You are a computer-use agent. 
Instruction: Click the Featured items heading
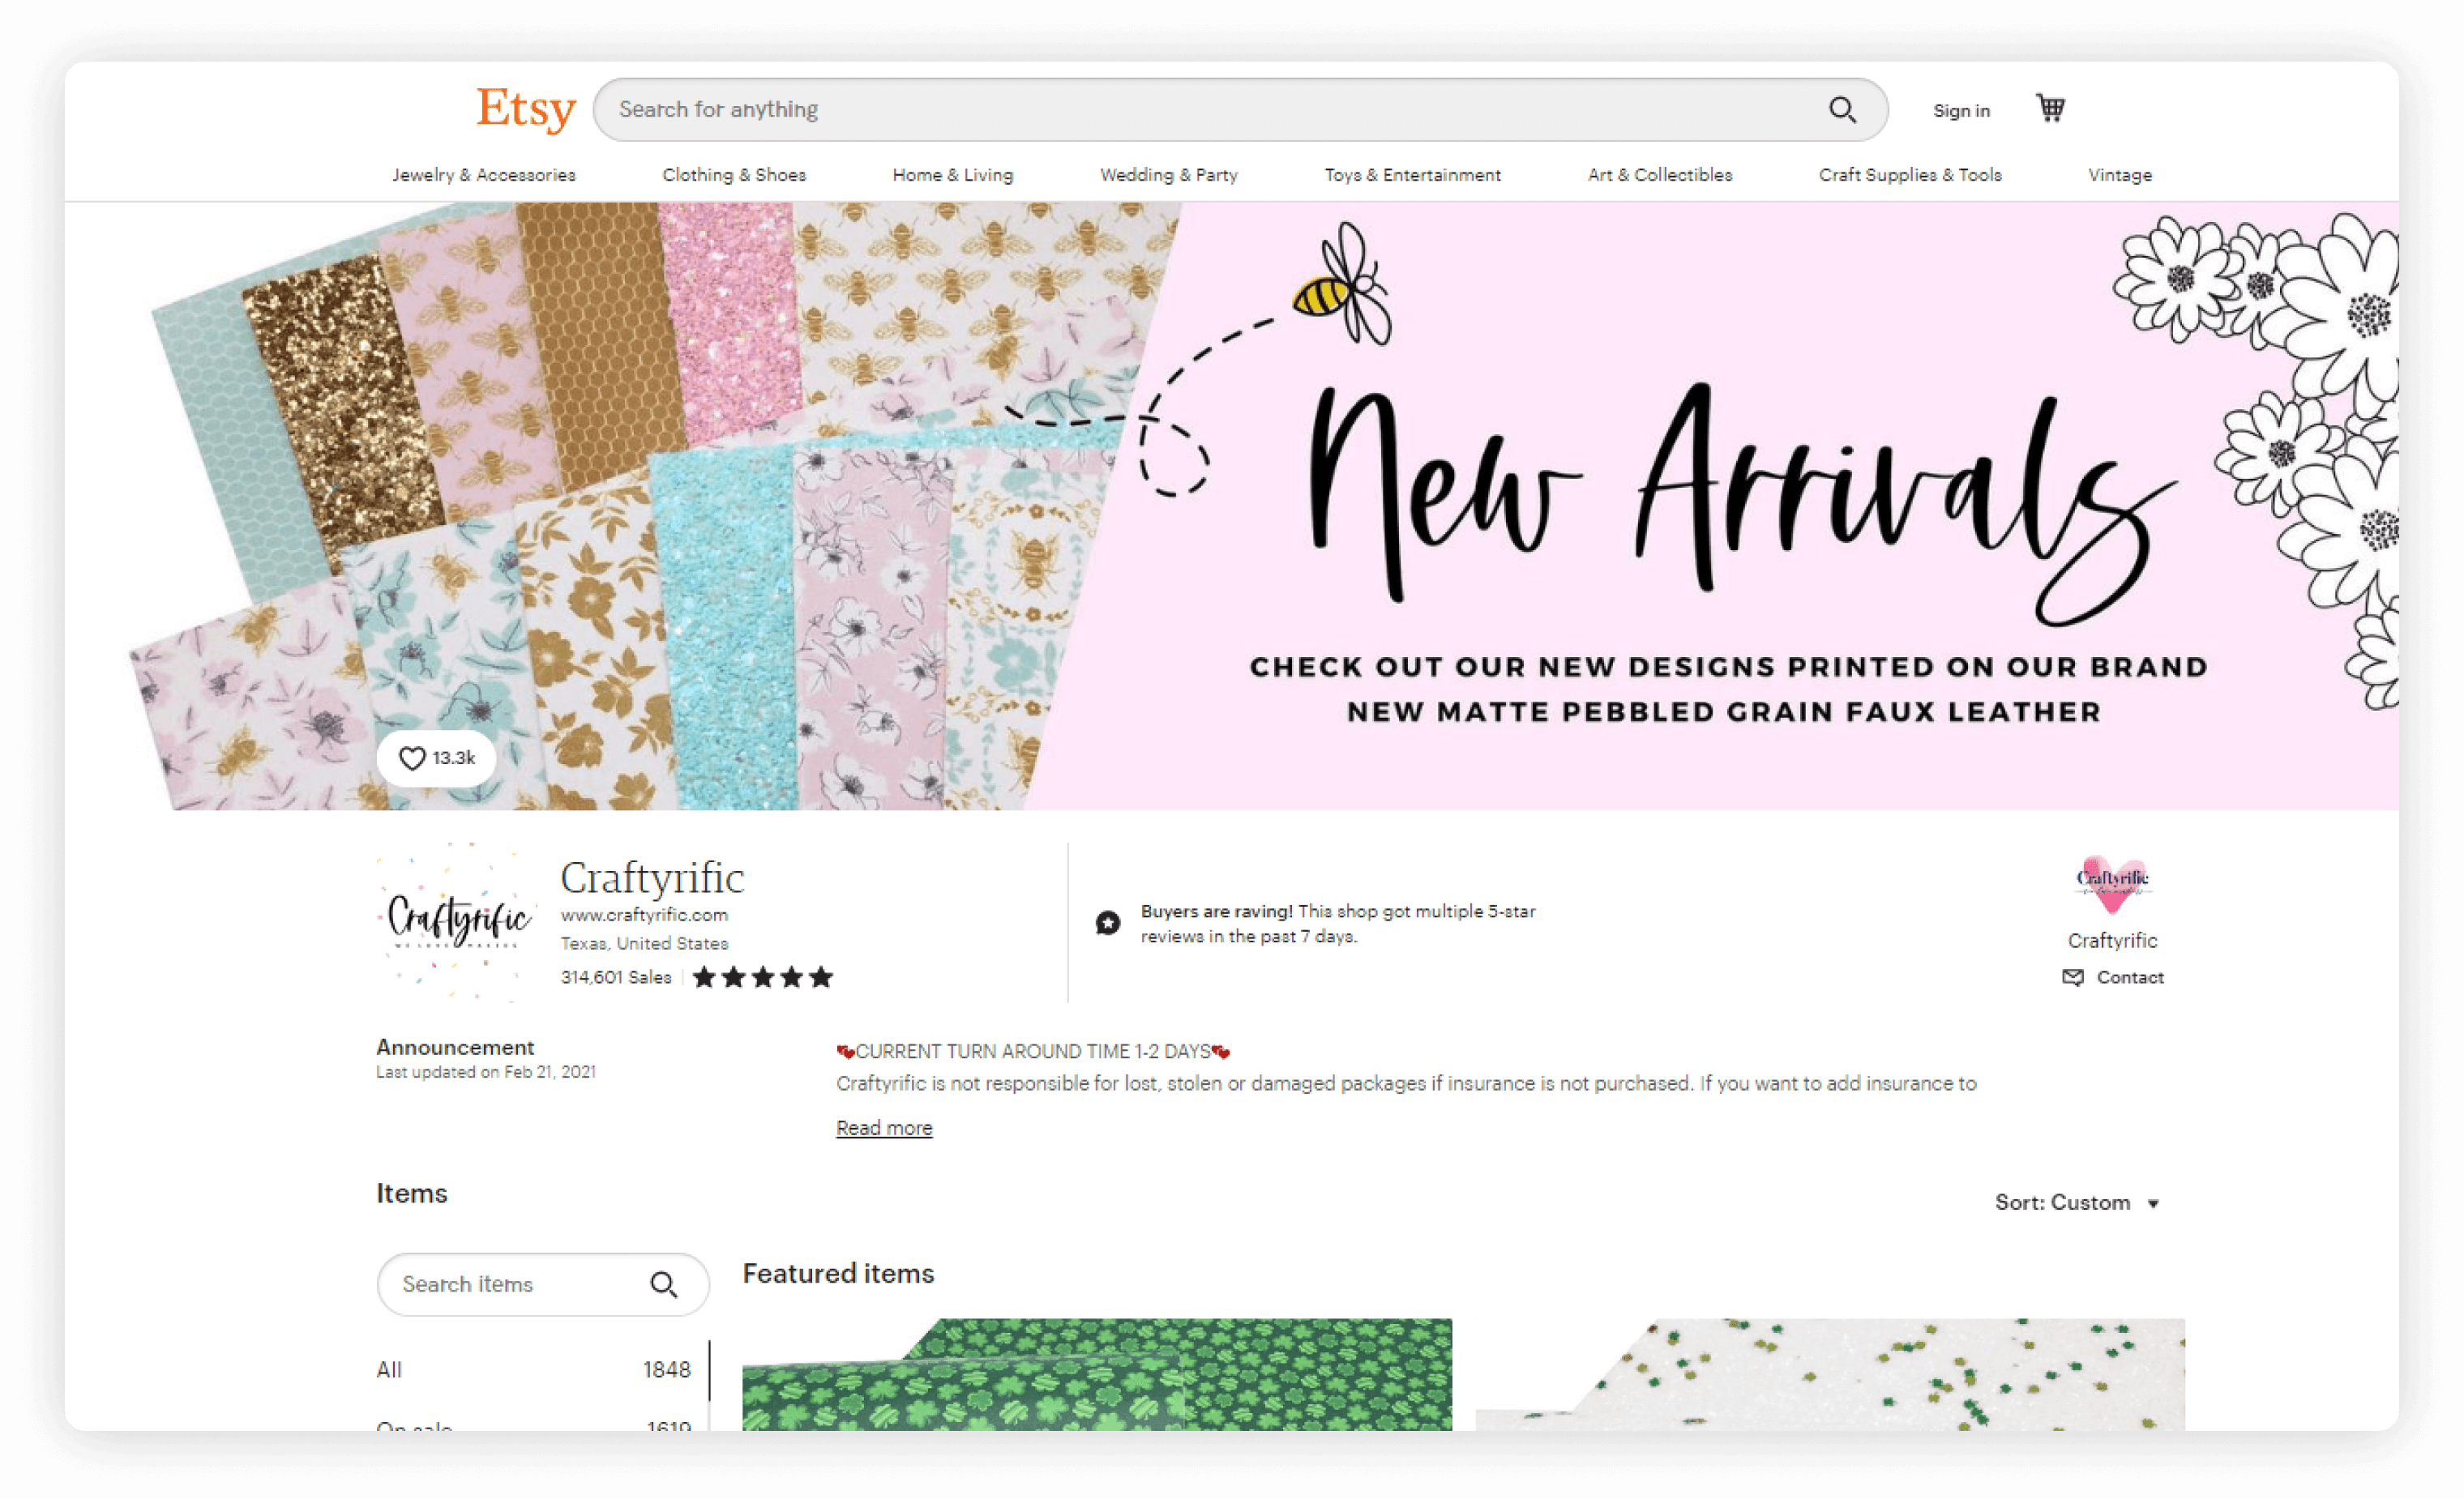[838, 1273]
